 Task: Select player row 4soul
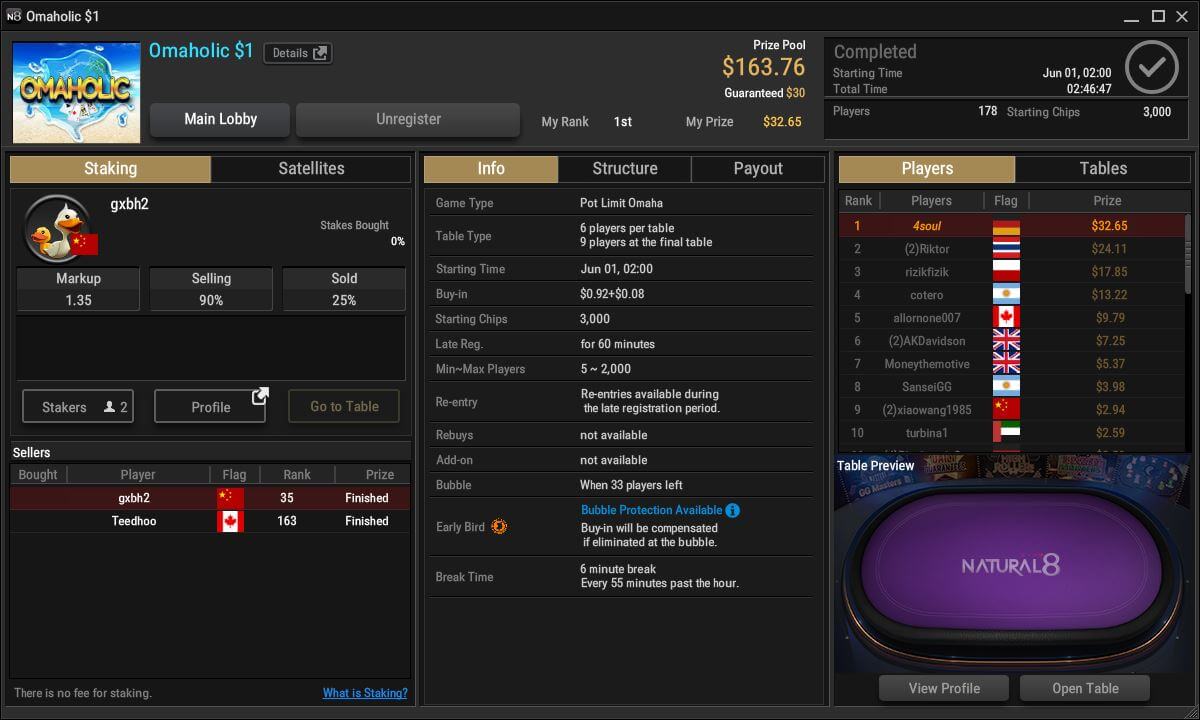[1011, 226]
